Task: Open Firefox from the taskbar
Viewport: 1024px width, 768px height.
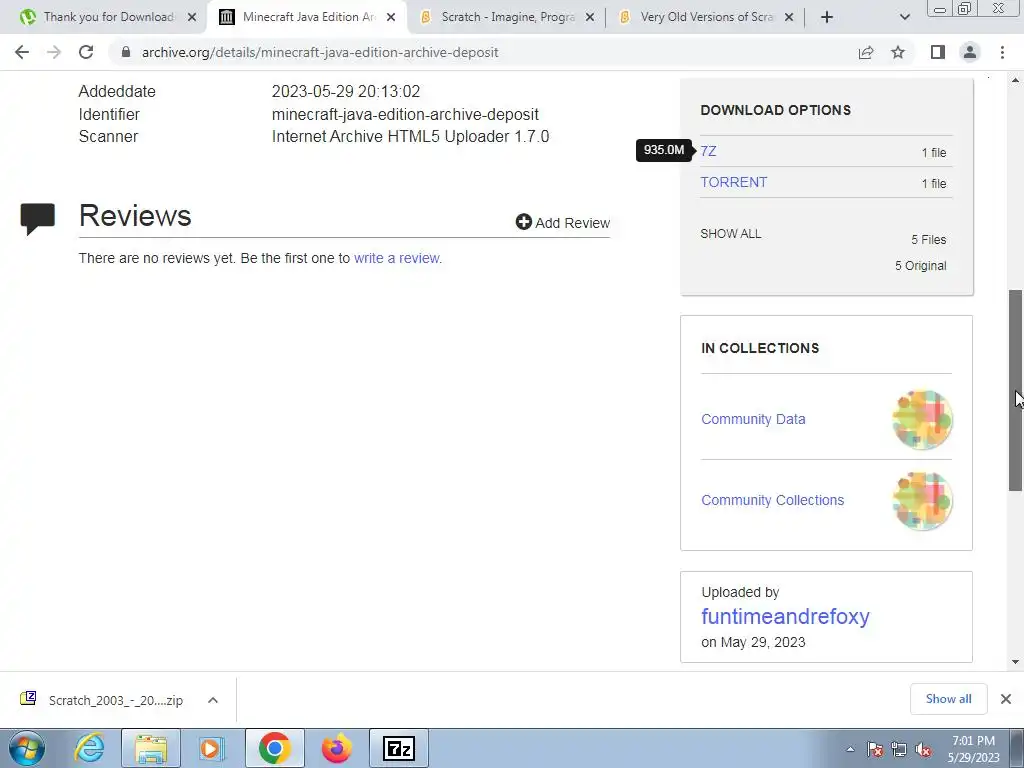Action: click(x=336, y=748)
